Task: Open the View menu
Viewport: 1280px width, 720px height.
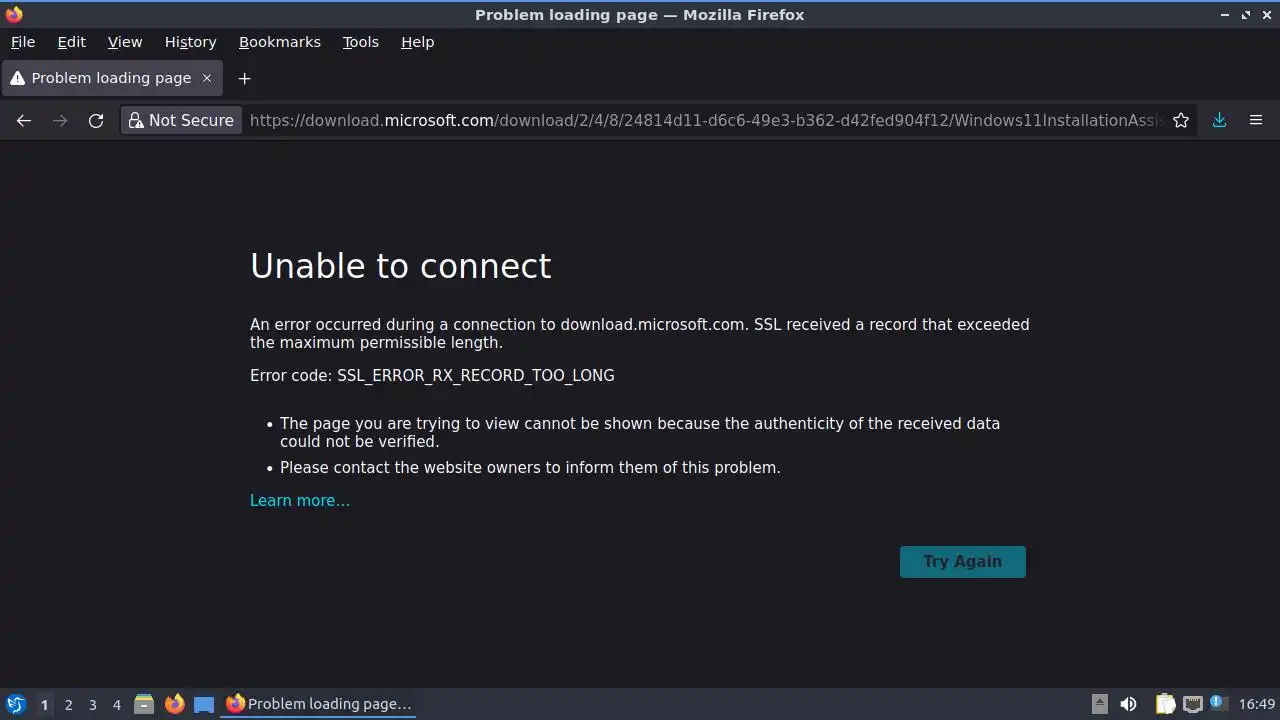Action: coord(125,42)
